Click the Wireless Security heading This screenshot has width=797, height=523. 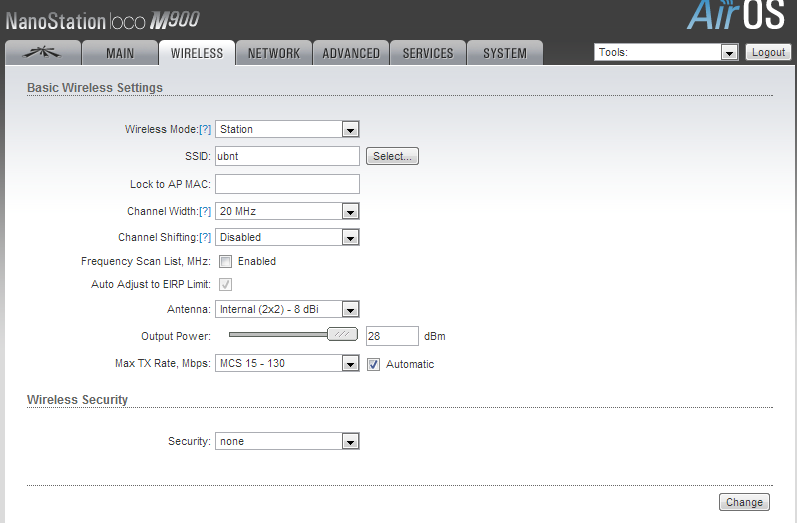tap(77, 399)
